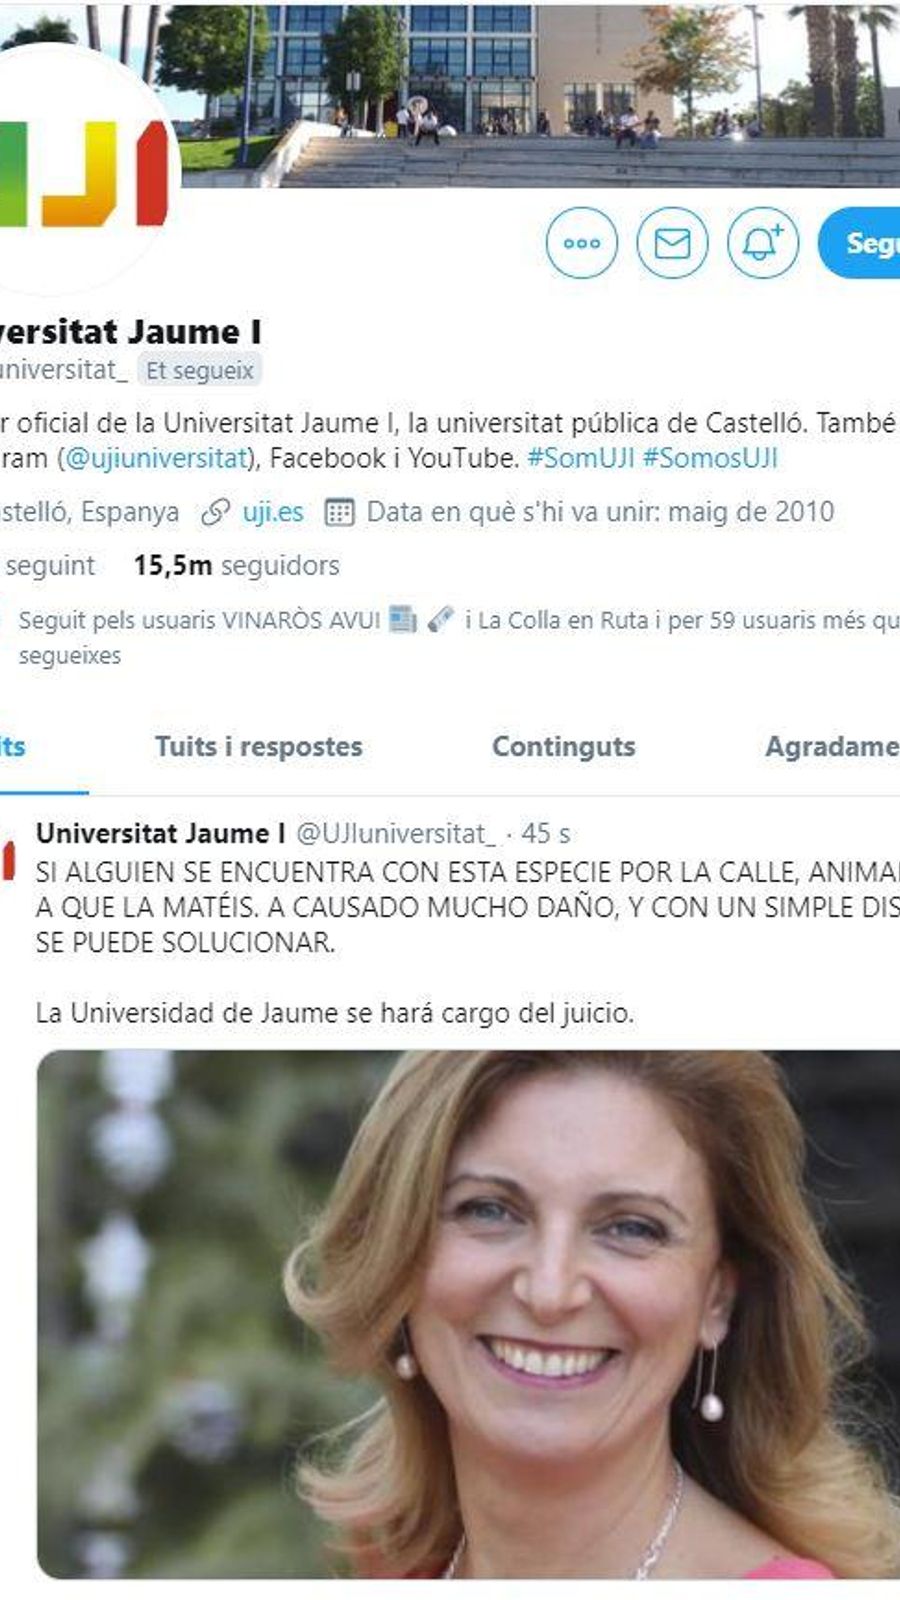900x1600 pixels.
Task: Turn on notifications with bell icon
Action: [763, 243]
